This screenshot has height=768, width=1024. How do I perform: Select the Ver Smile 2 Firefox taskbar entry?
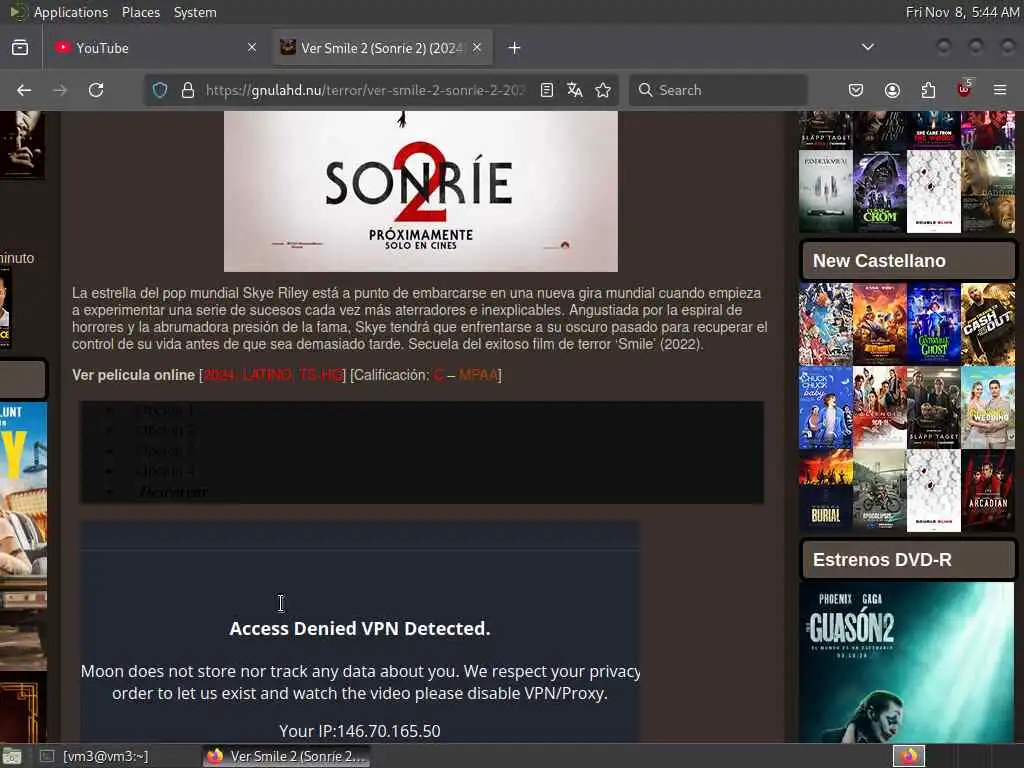coord(286,756)
